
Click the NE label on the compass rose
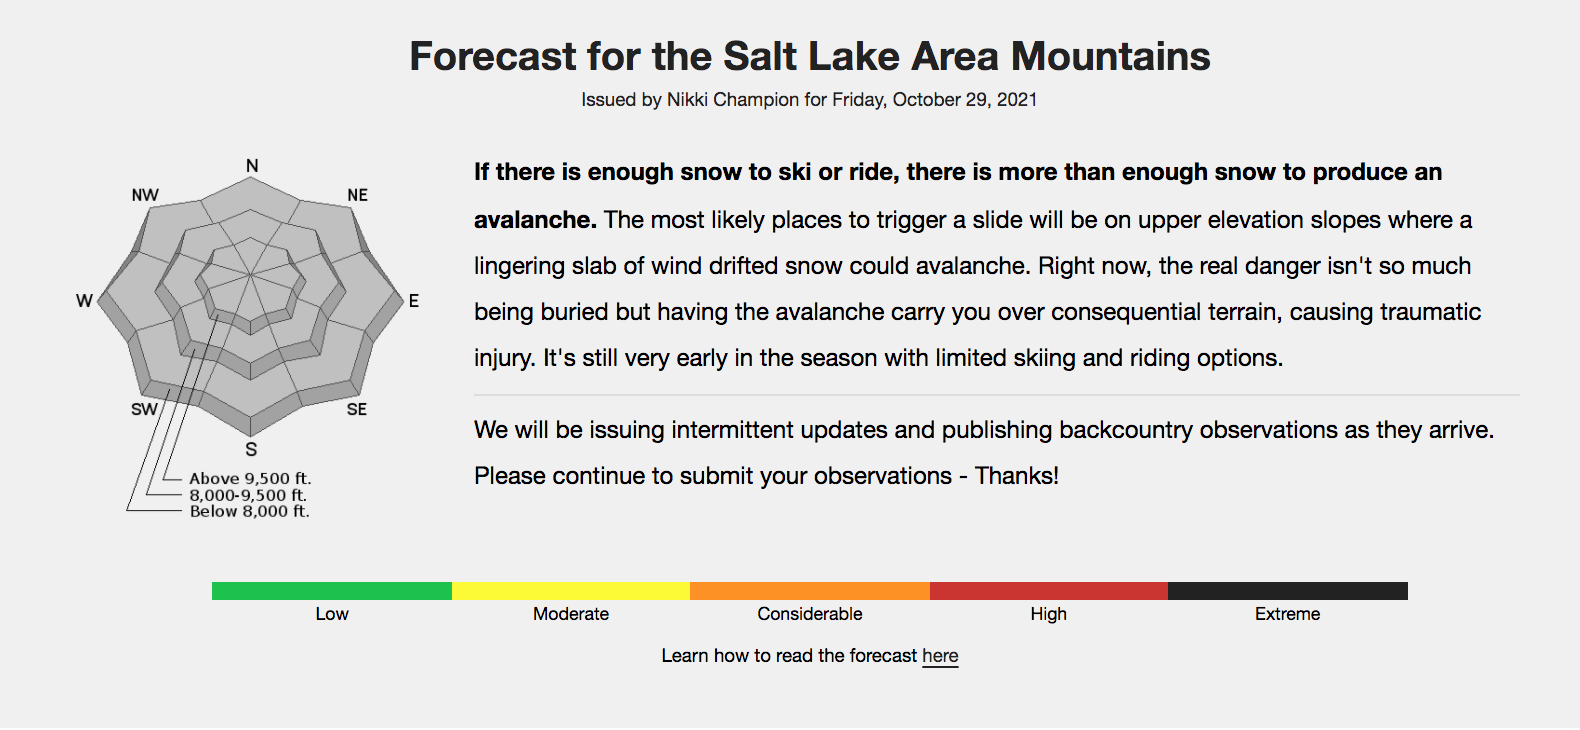pyautogui.click(x=358, y=195)
